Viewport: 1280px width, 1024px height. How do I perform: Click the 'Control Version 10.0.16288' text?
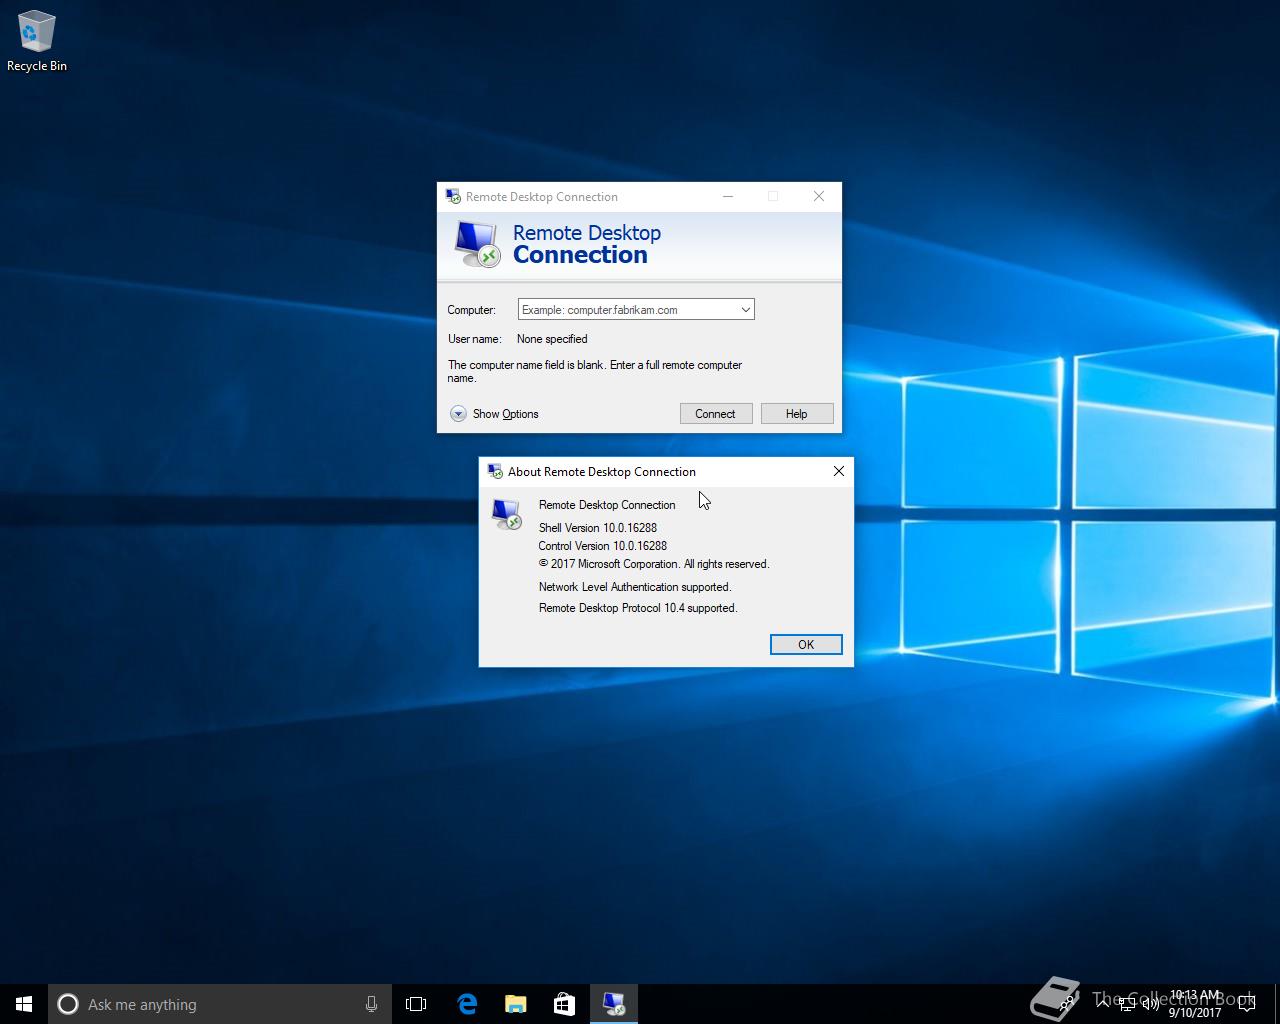[x=603, y=546]
